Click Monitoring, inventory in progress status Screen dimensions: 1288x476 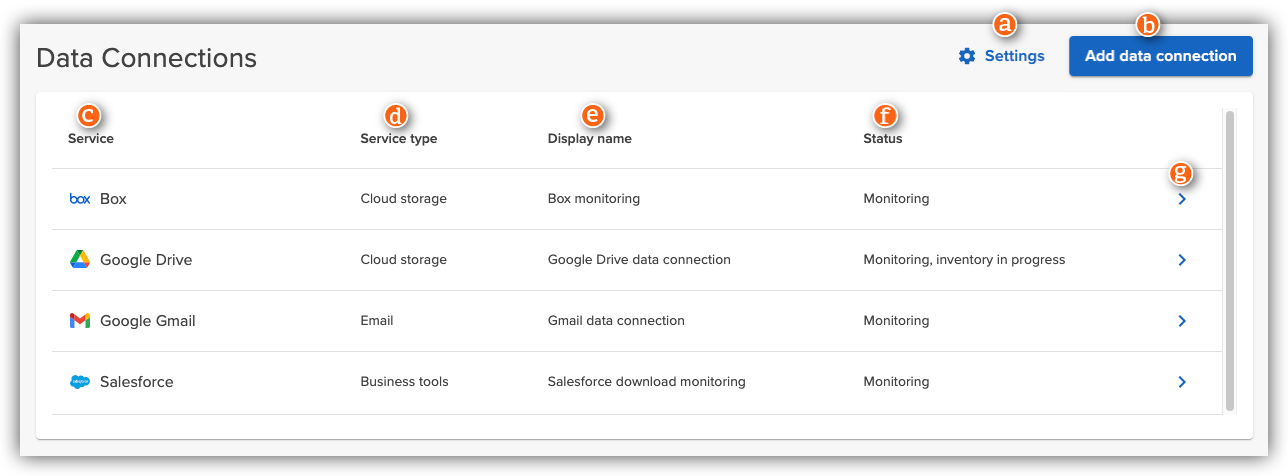pyautogui.click(x=964, y=260)
